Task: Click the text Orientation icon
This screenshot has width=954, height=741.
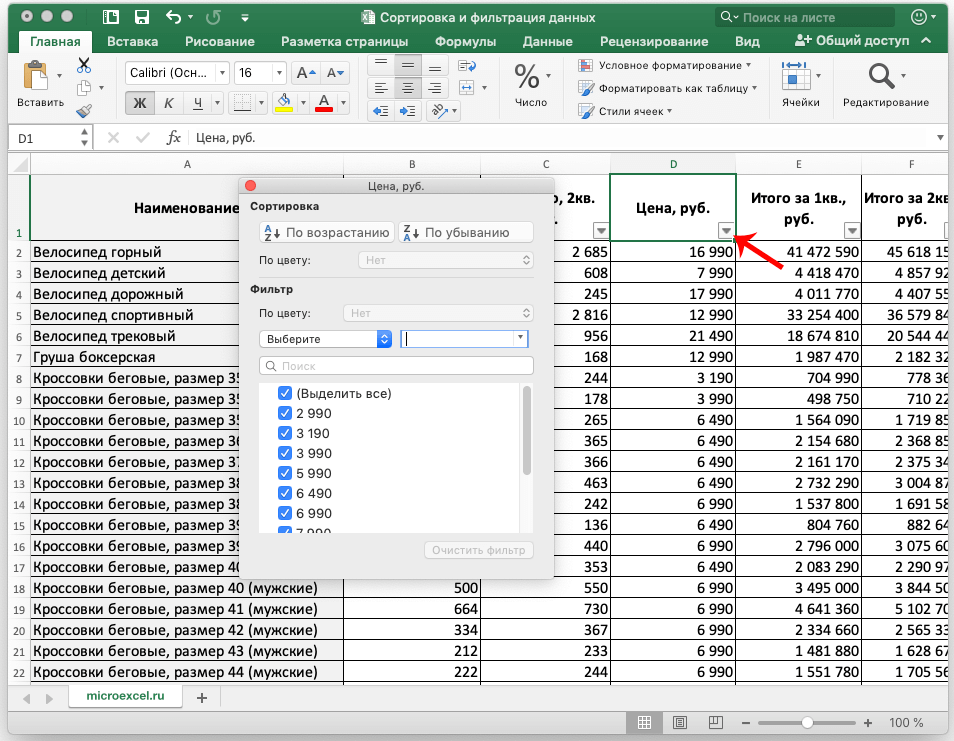Action: (439, 111)
